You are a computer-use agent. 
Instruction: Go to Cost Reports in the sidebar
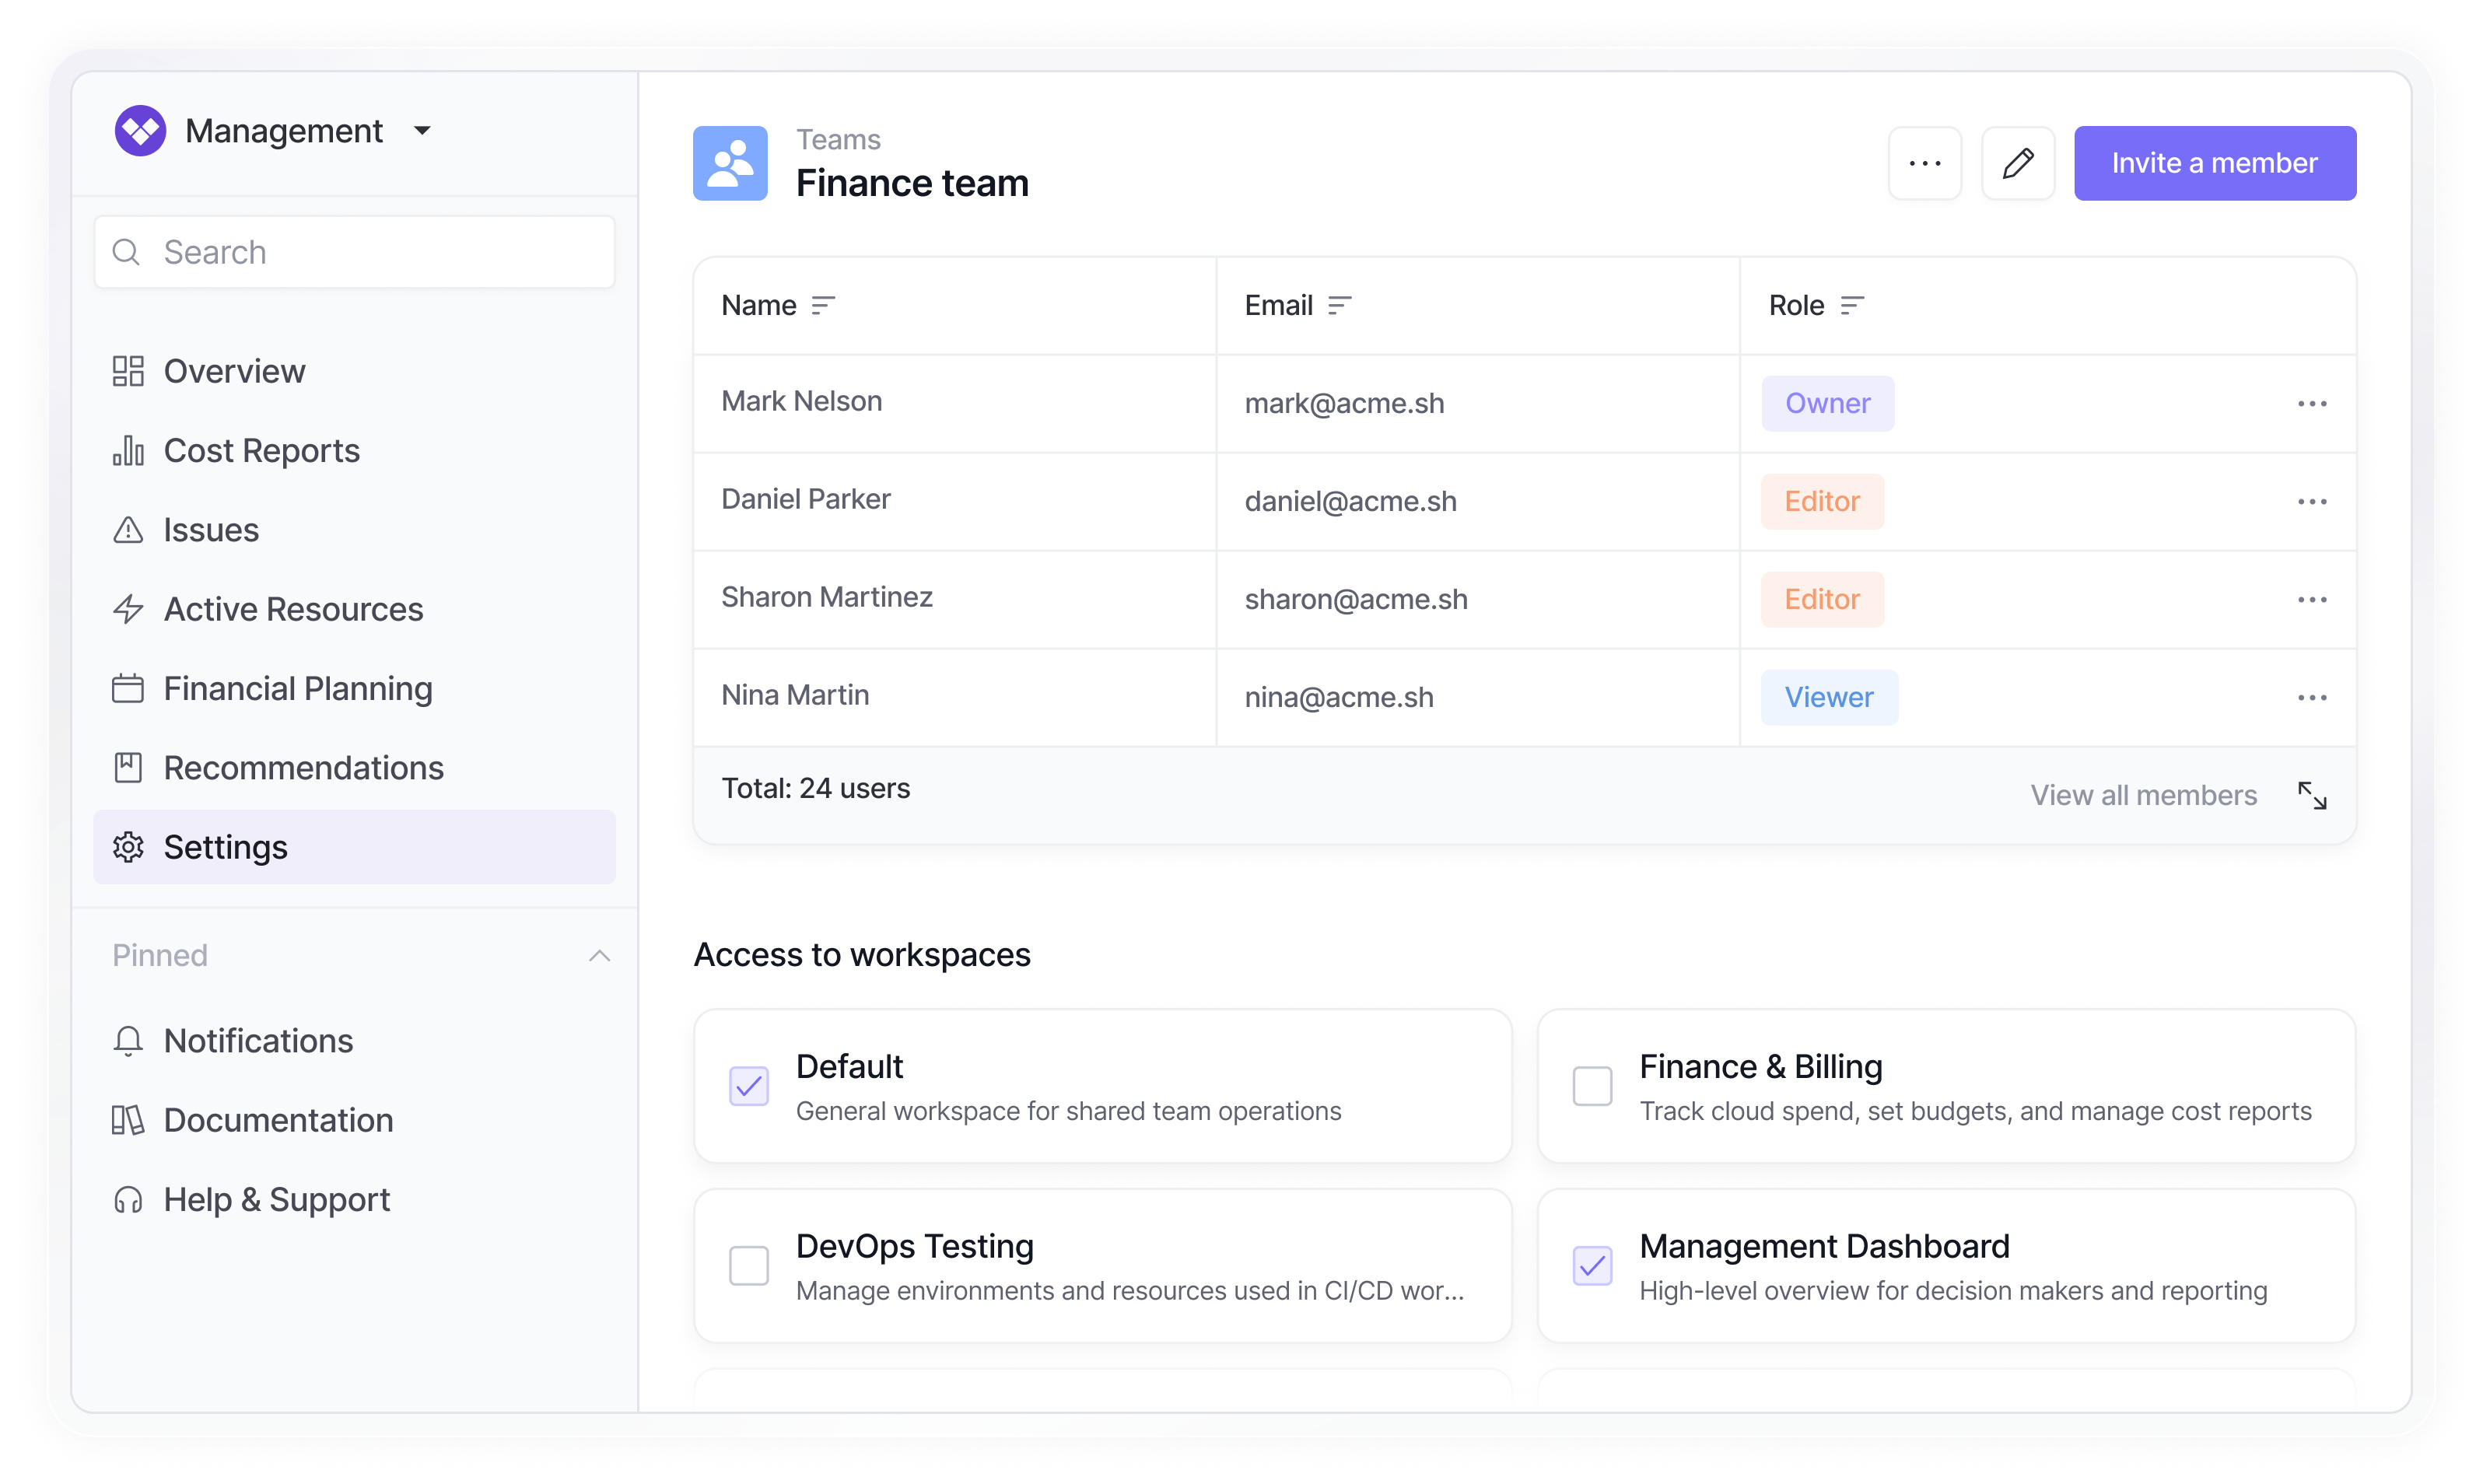[x=261, y=451]
